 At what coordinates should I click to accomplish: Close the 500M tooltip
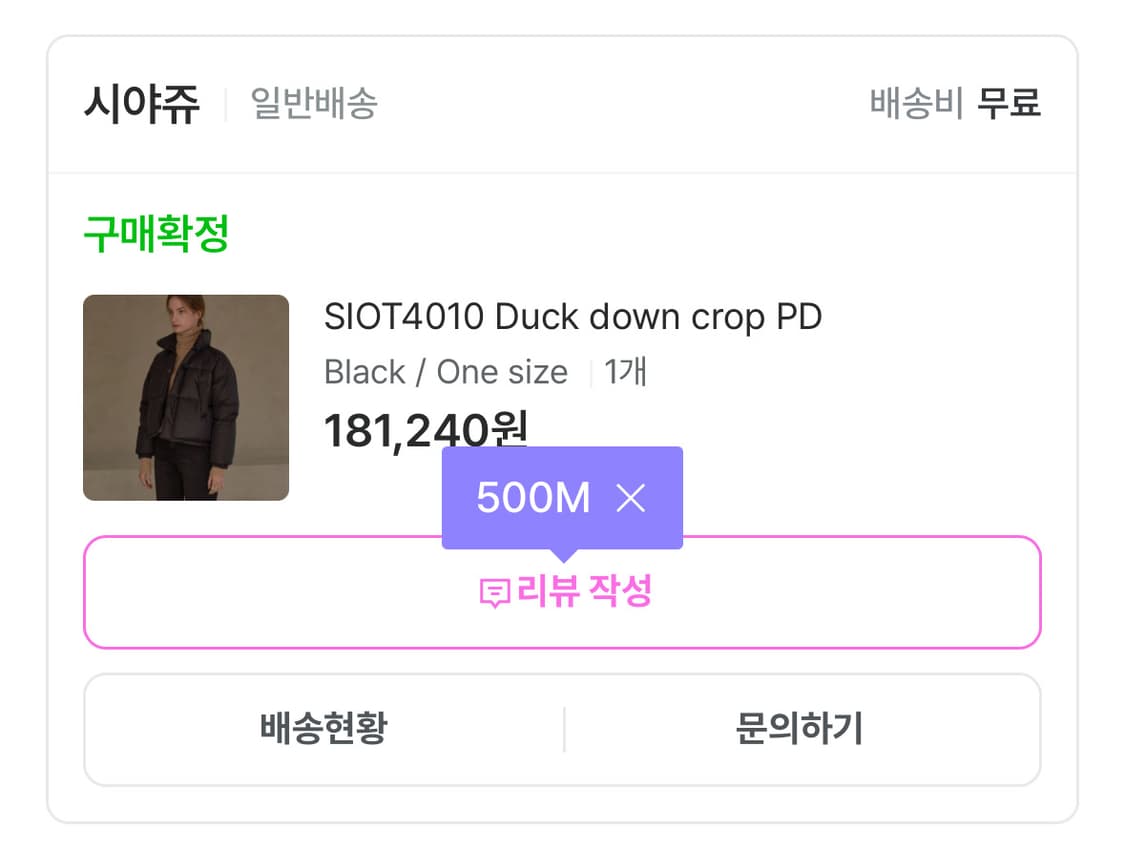point(630,498)
